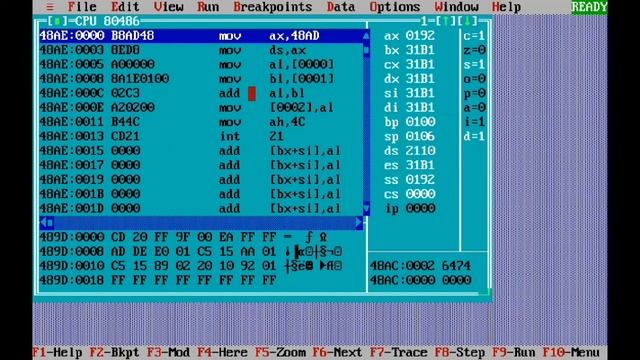
Task: Select the ax register value 0192
Action: [x=420, y=36]
